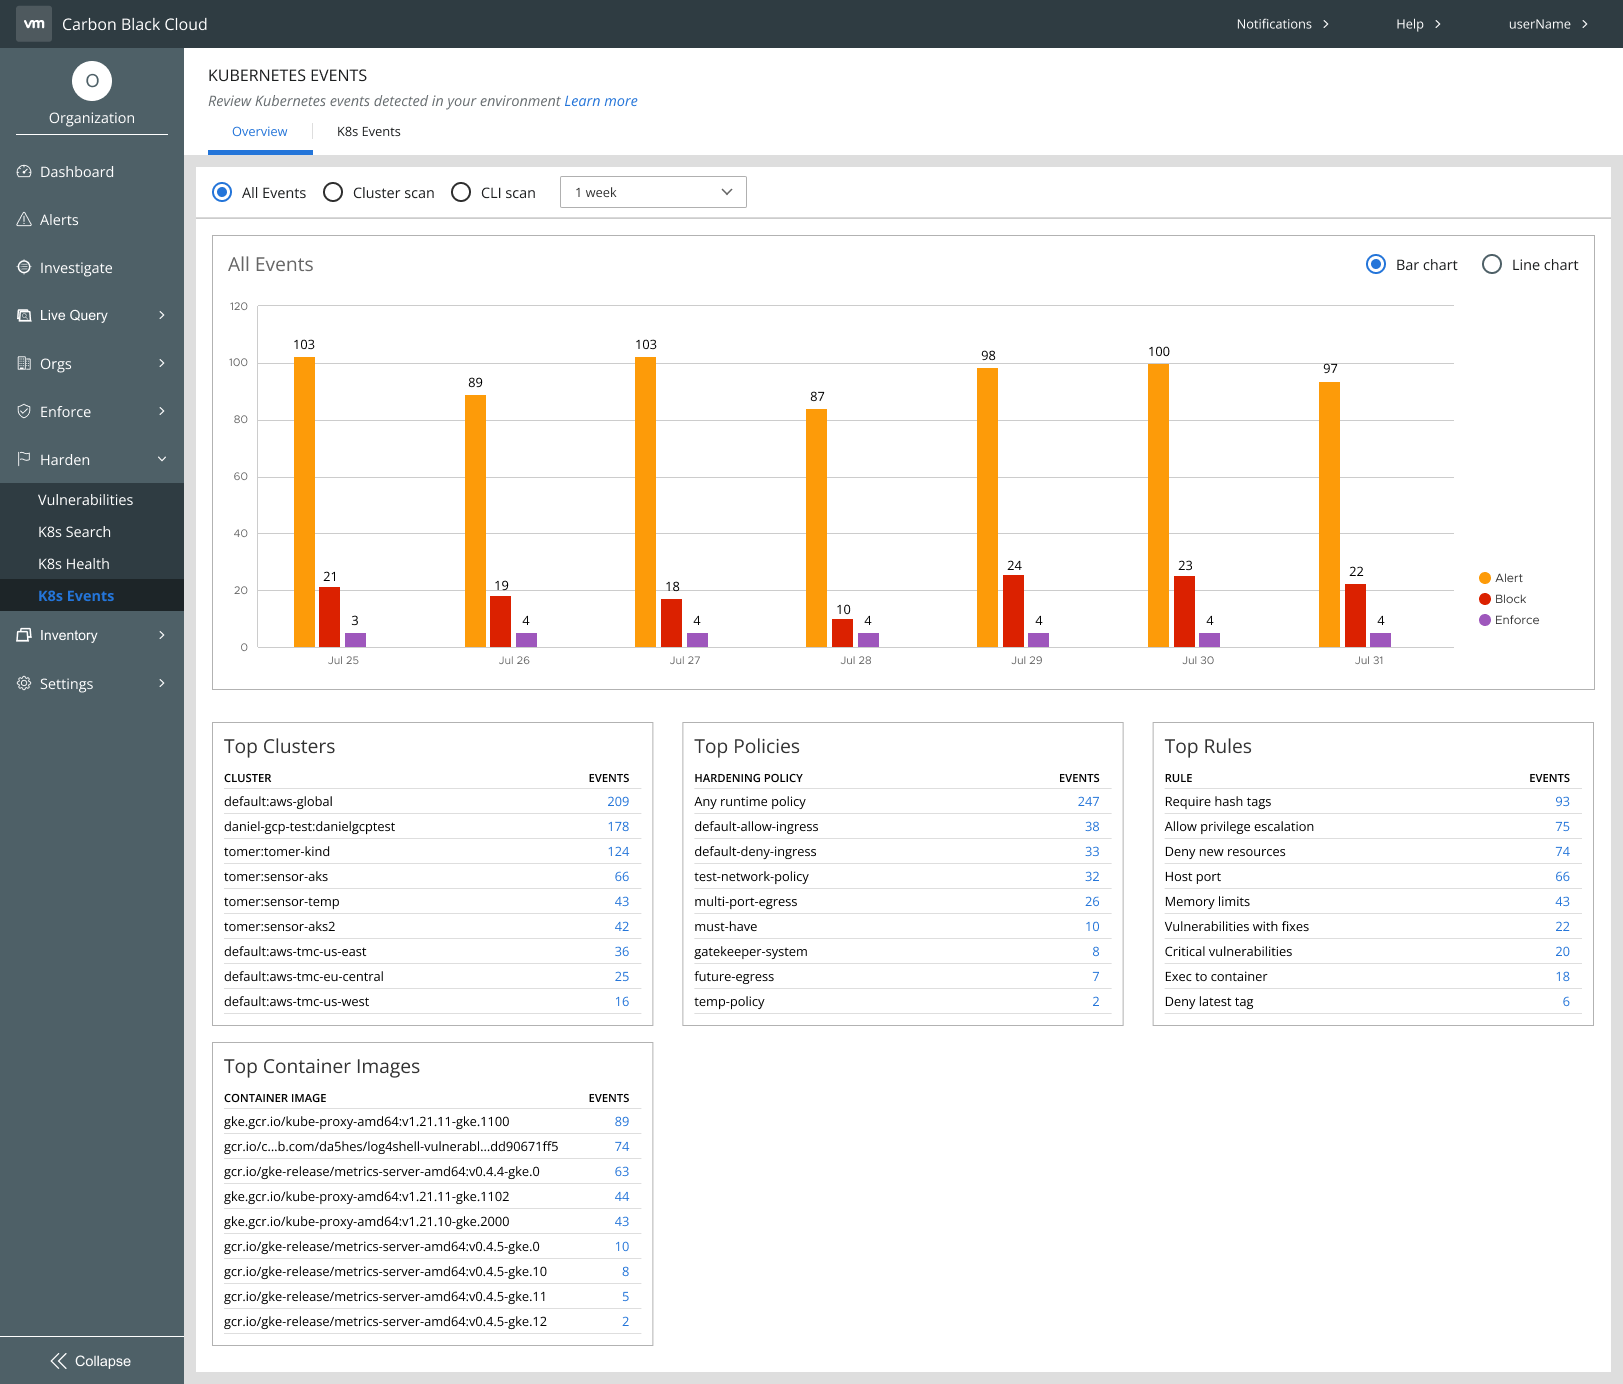Image resolution: width=1623 pixels, height=1384 pixels.
Task: Click the Jul 27 Alert bar
Action: click(x=645, y=502)
